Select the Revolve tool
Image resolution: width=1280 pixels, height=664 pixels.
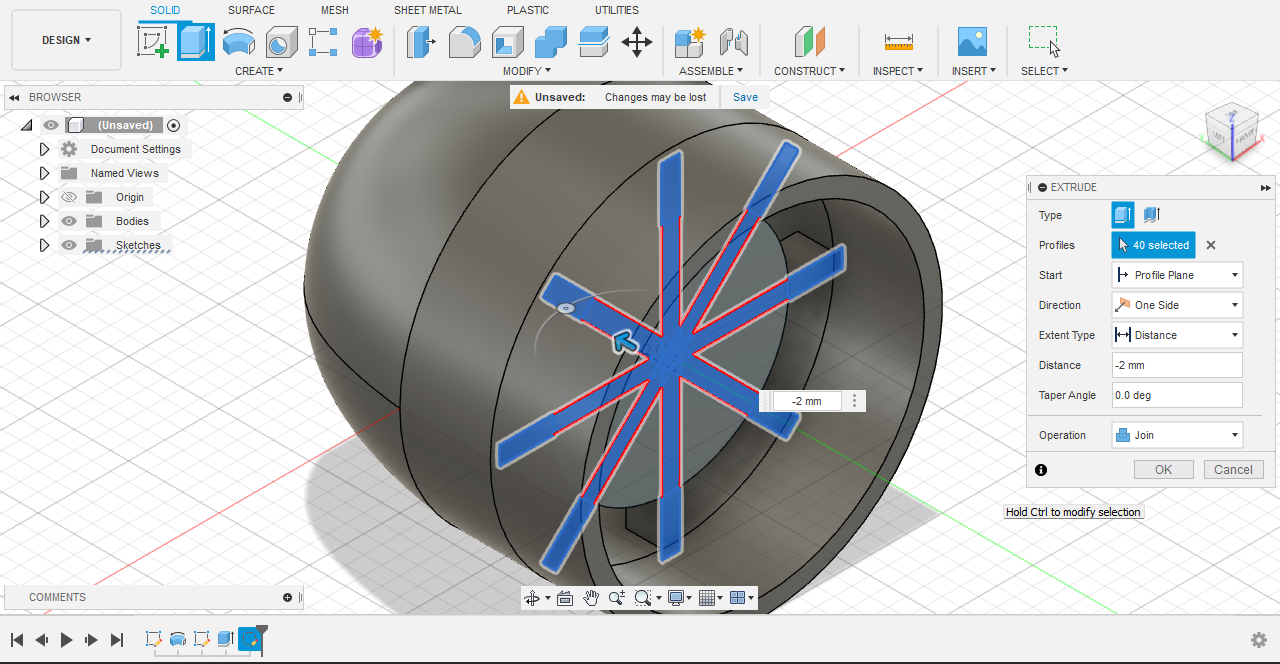tap(238, 42)
